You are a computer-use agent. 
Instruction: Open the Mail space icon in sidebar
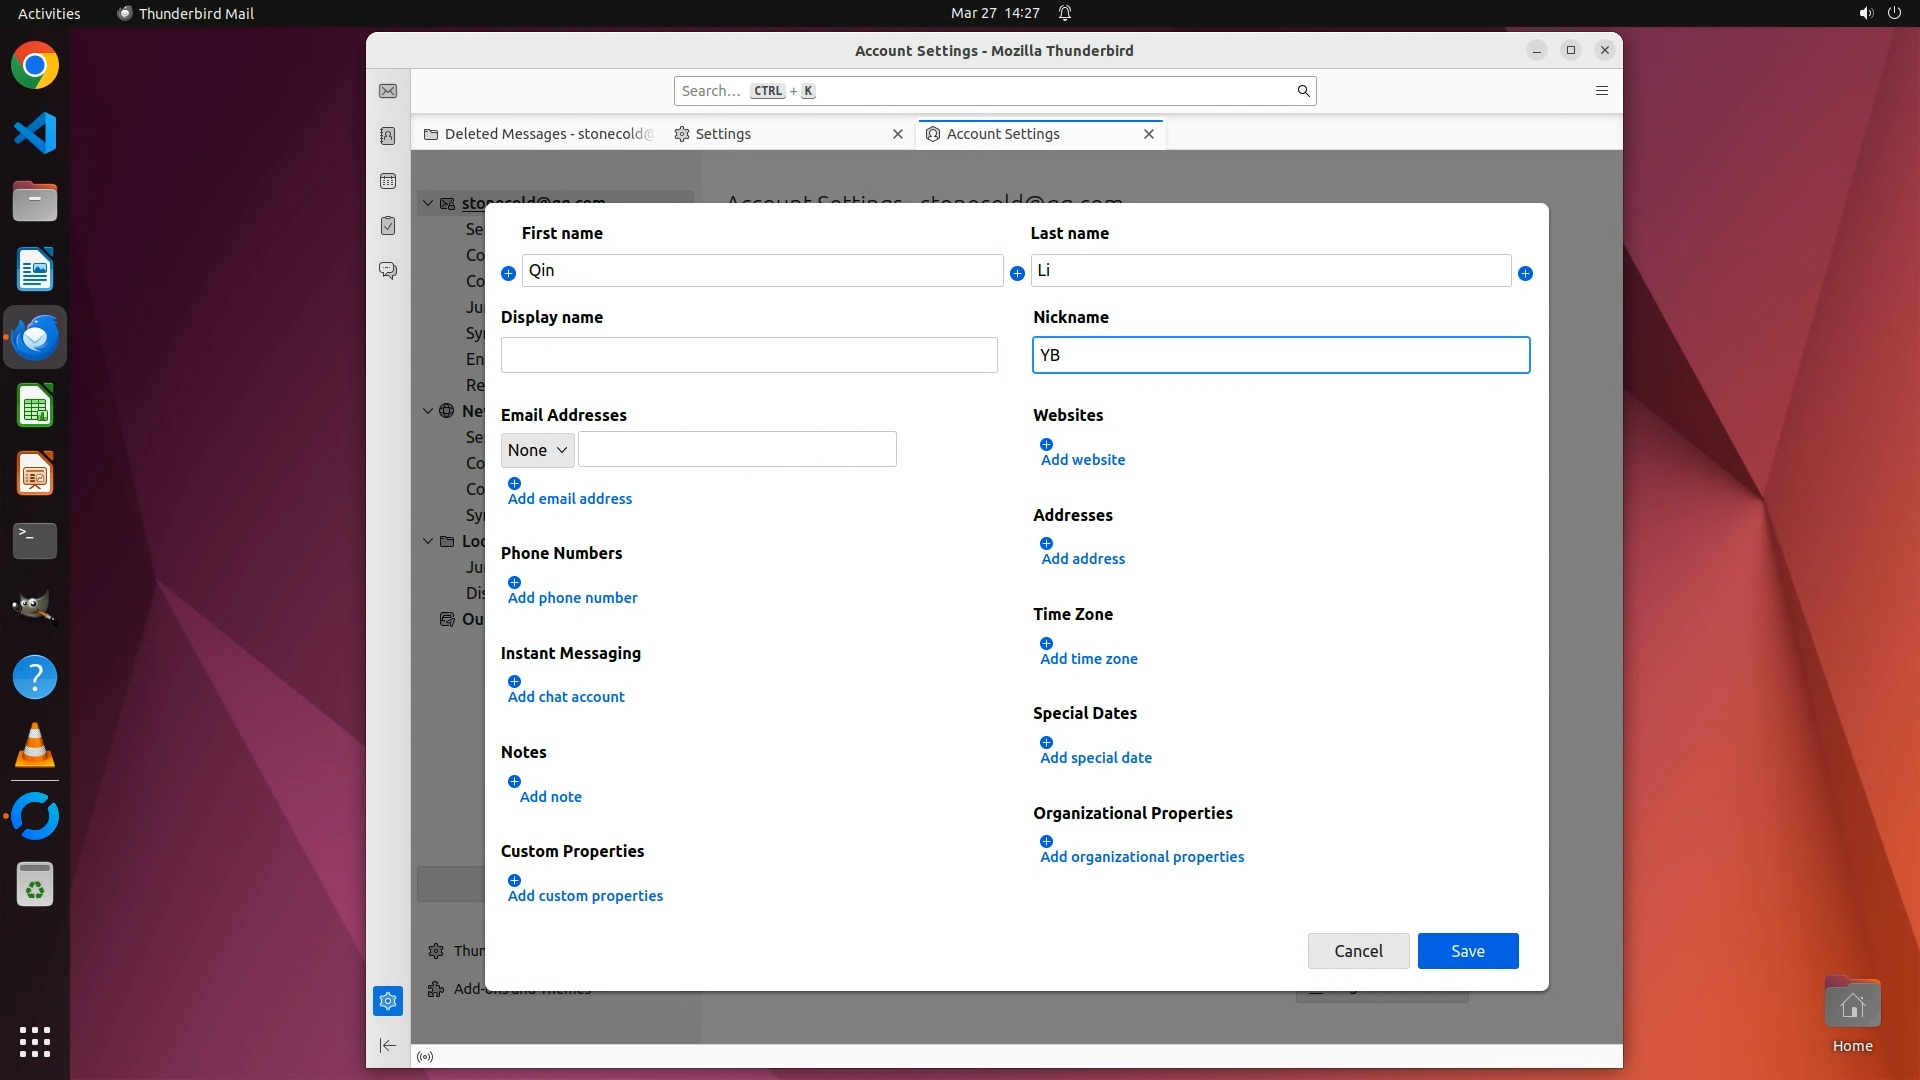pos(388,91)
